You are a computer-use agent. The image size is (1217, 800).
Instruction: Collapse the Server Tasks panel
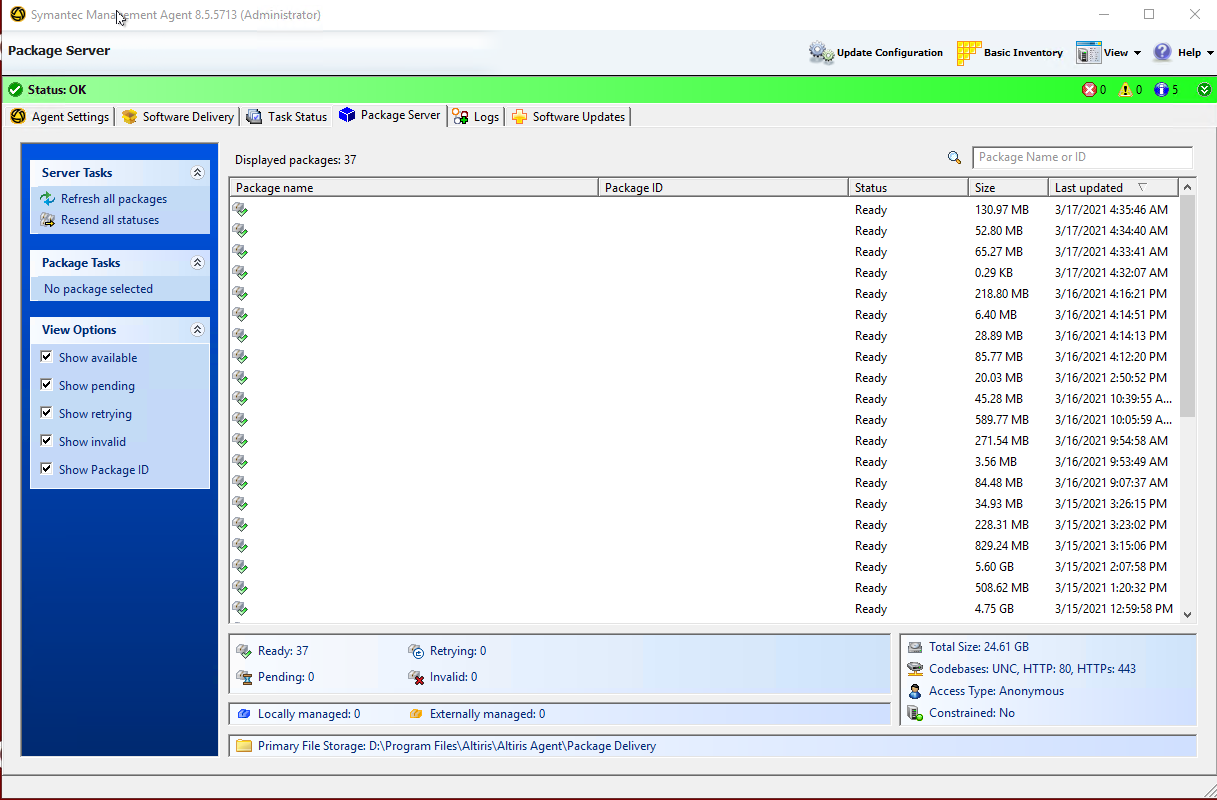tap(197, 173)
